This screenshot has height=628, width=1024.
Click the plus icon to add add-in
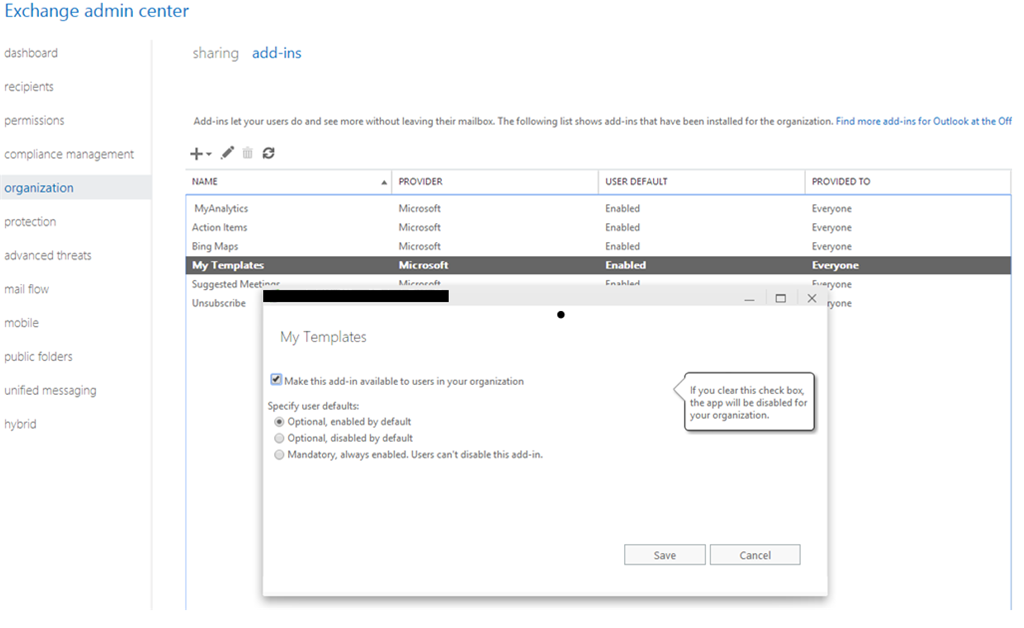[196, 153]
